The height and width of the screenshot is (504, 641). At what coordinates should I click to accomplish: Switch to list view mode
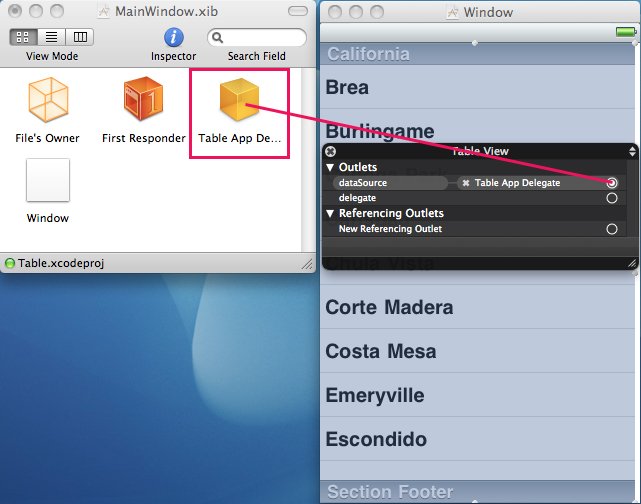pyautogui.click(x=52, y=37)
